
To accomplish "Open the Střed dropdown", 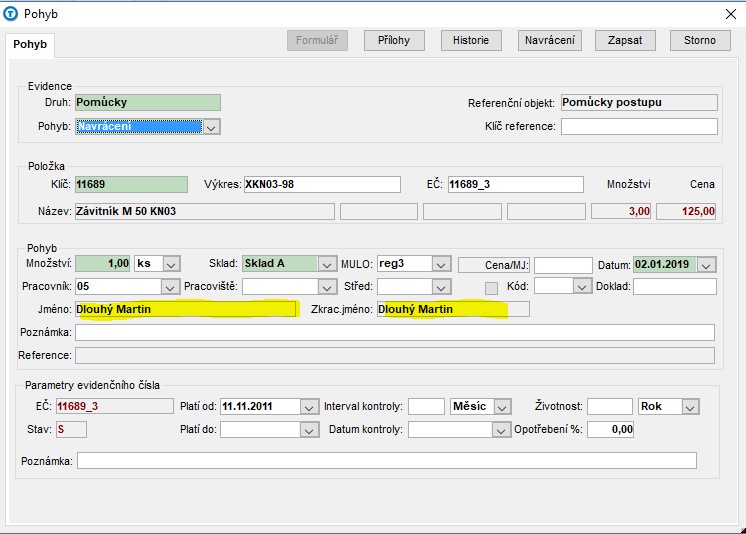I will [441, 287].
